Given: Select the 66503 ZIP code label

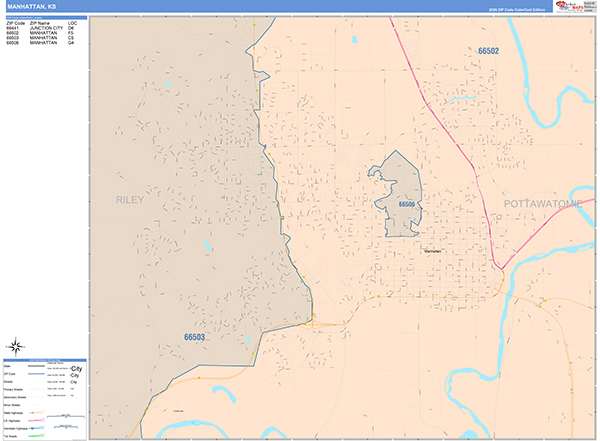Looking at the screenshot, I should tap(193, 338).
